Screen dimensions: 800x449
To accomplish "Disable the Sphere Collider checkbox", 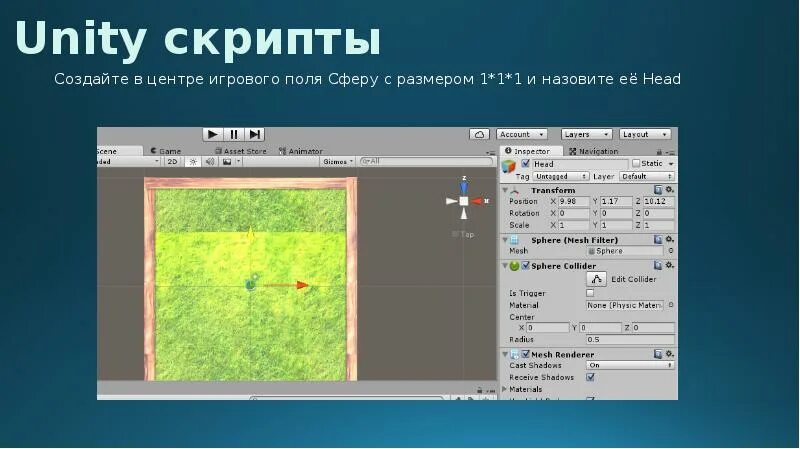I will [x=525, y=265].
